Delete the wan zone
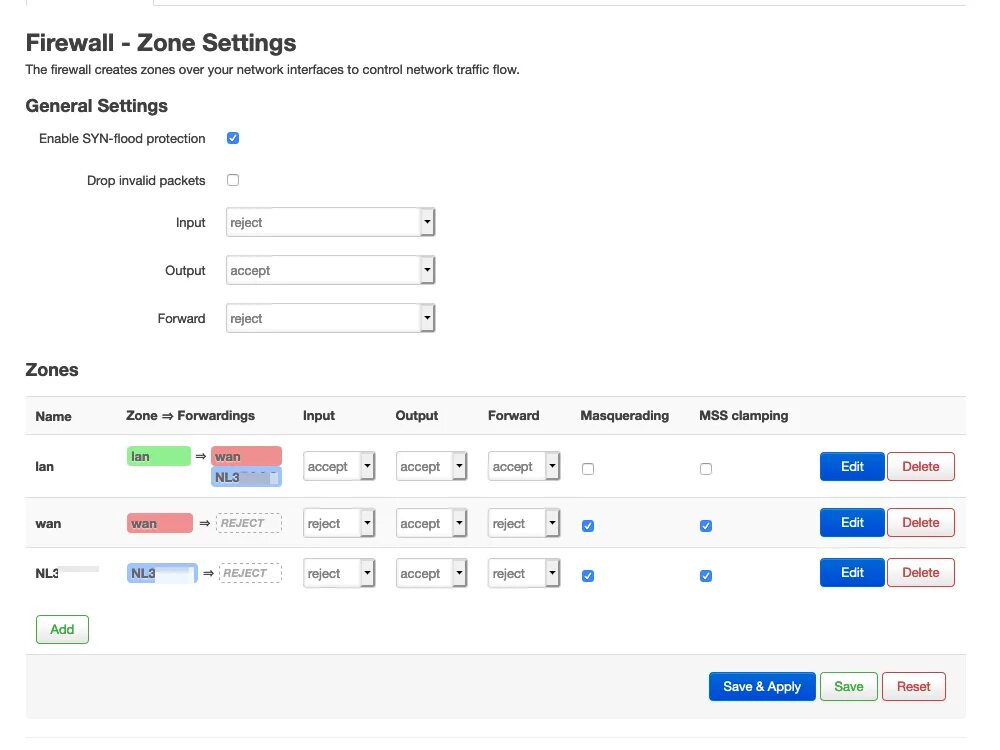This screenshot has width=1000, height=750. tap(920, 522)
